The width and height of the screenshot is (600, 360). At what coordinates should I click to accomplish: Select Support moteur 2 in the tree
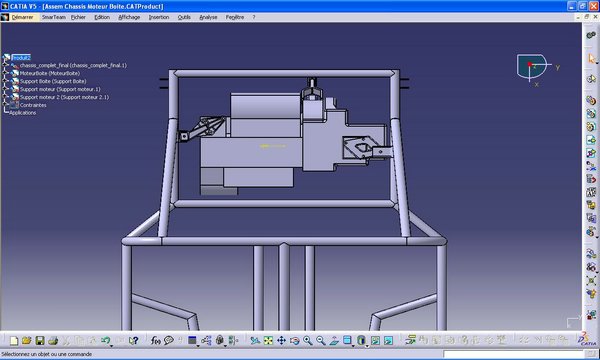(x=64, y=97)
